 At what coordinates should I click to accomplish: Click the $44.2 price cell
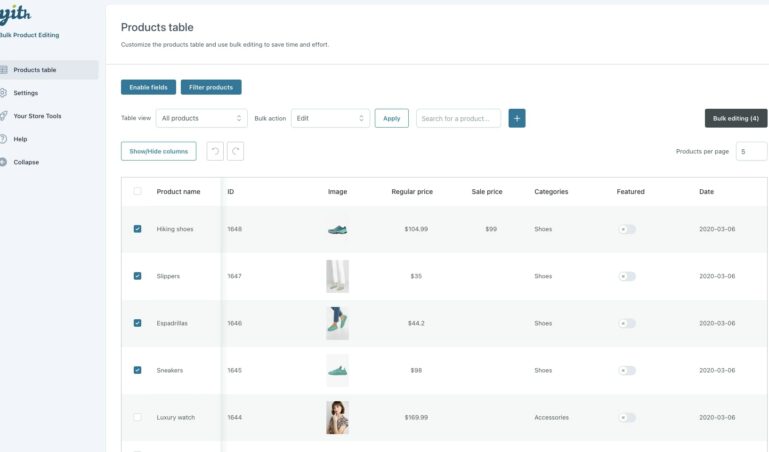coord(416,323)
